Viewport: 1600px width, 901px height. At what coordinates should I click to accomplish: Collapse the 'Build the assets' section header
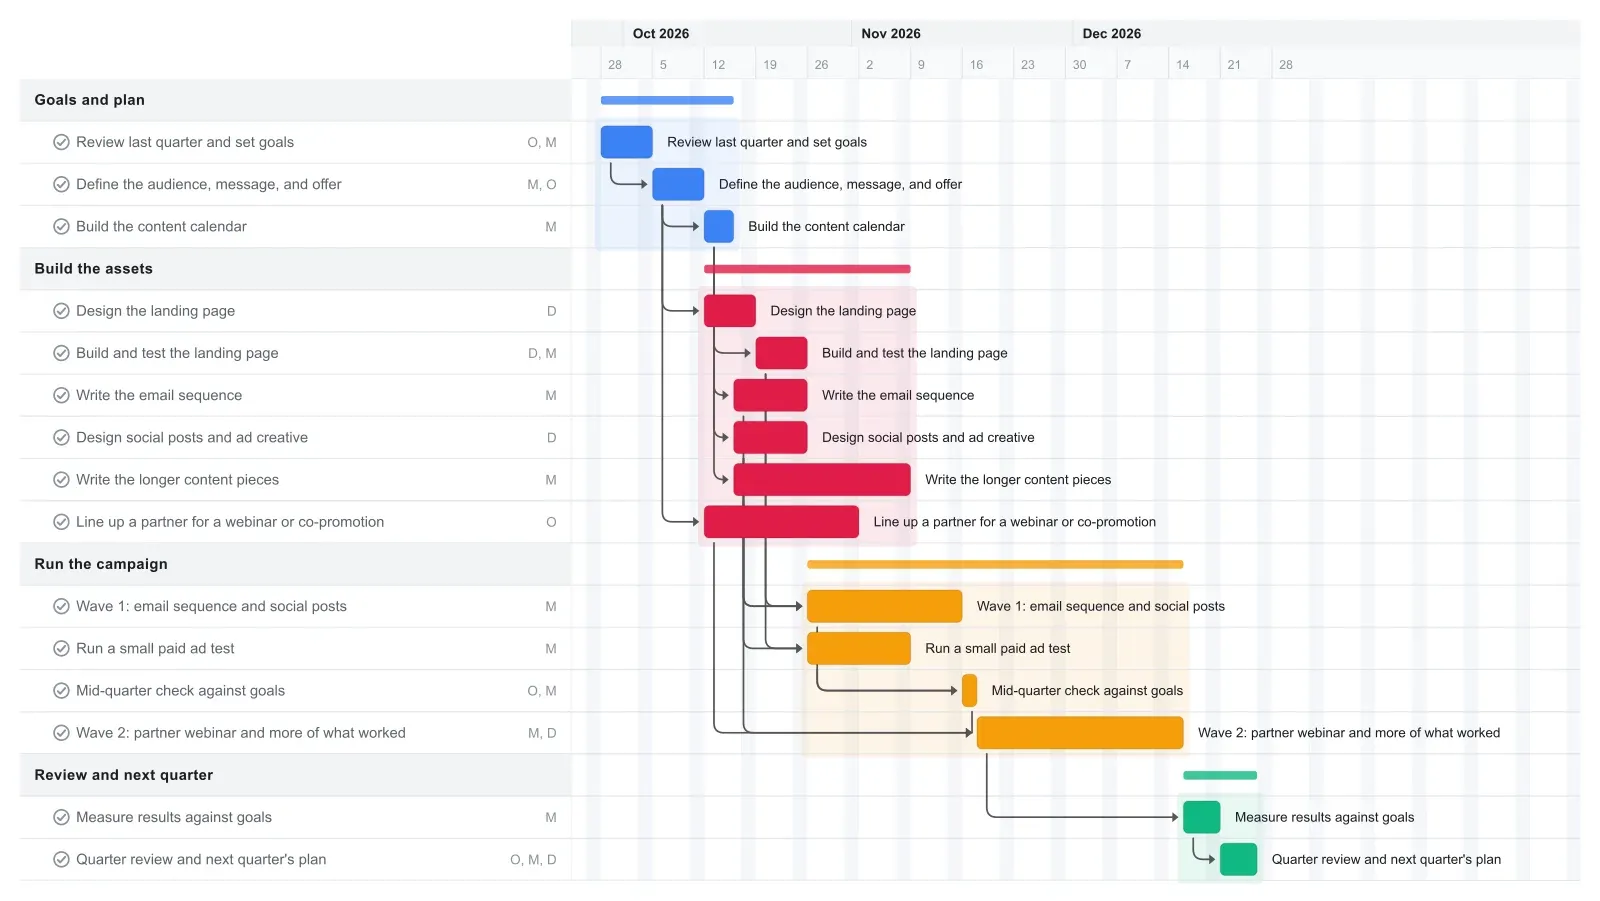pos(295,269)
